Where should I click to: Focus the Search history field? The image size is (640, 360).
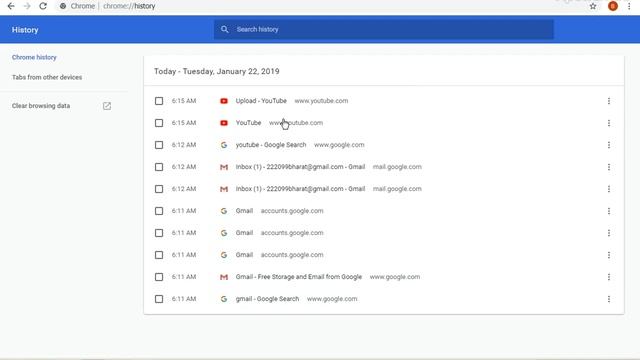384,29
